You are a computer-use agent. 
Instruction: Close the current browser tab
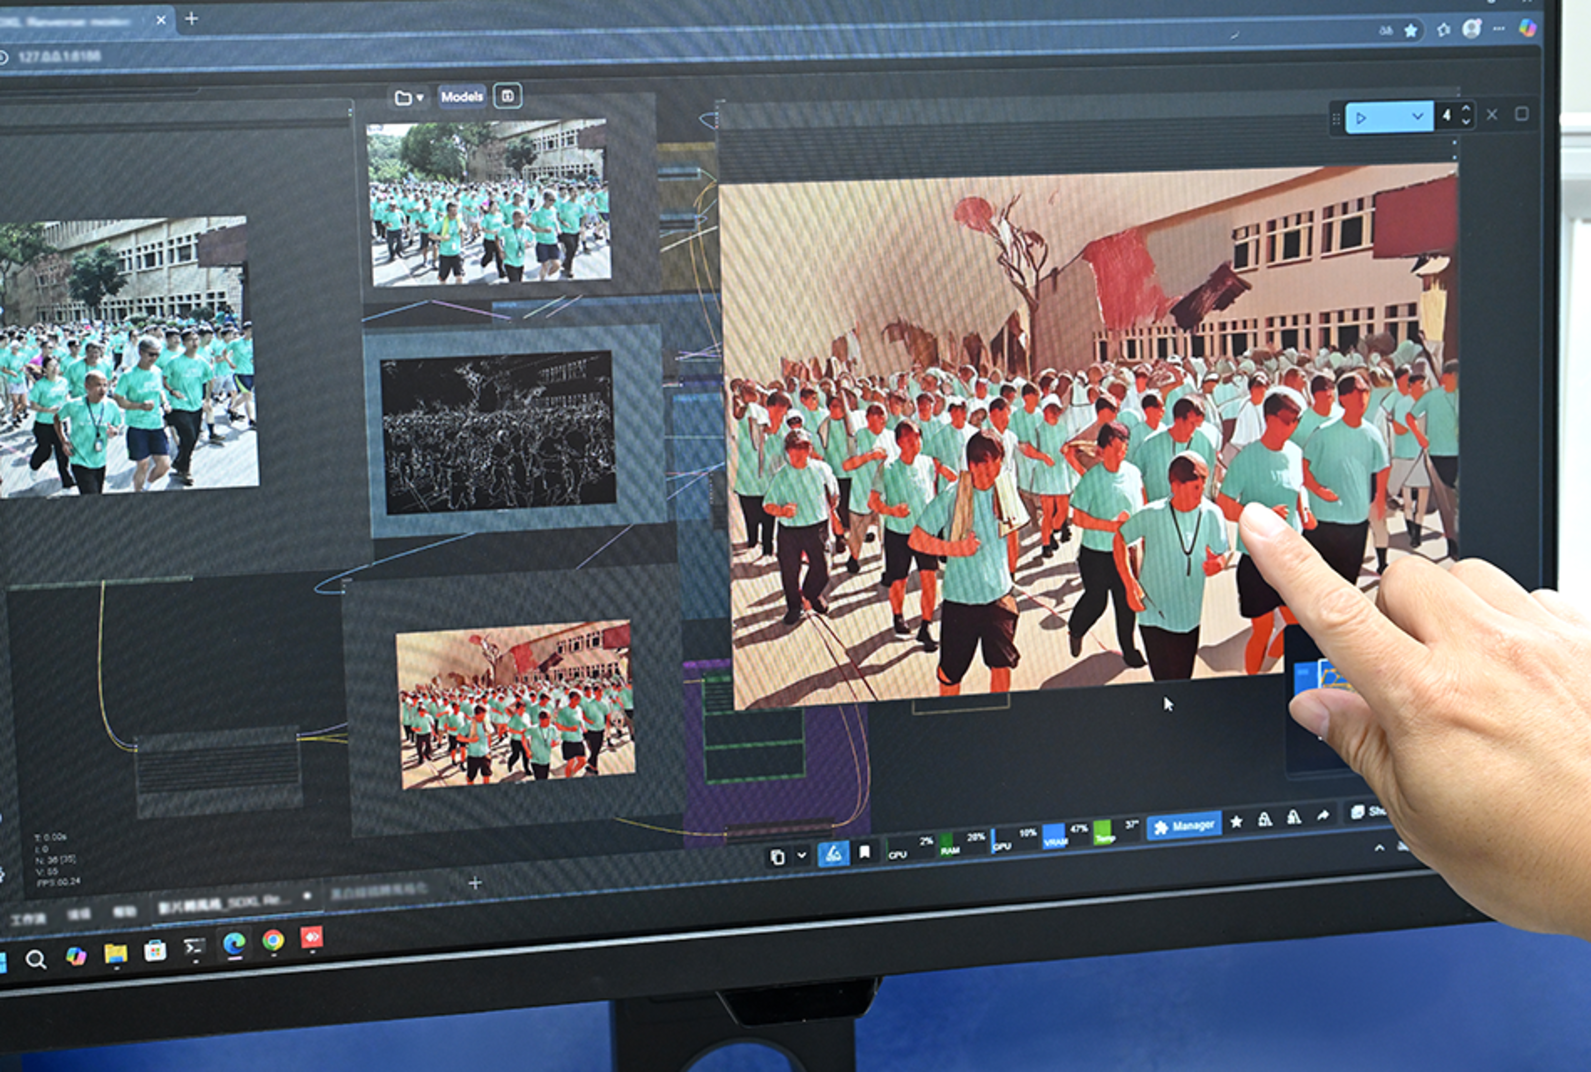coord(161,19)
